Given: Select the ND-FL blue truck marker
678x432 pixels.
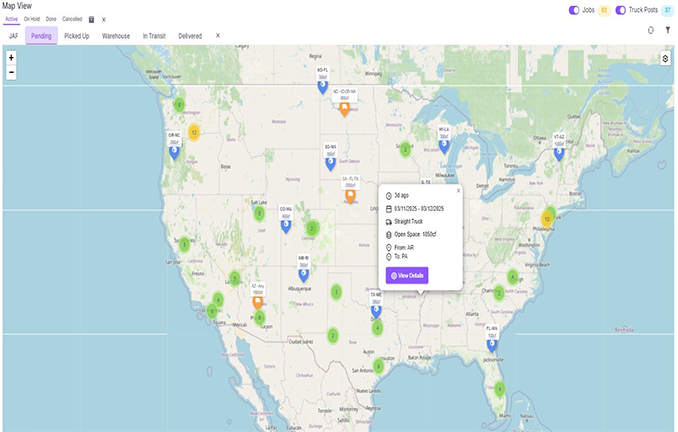Looking at the screenshot, I should tap(323, 87).
